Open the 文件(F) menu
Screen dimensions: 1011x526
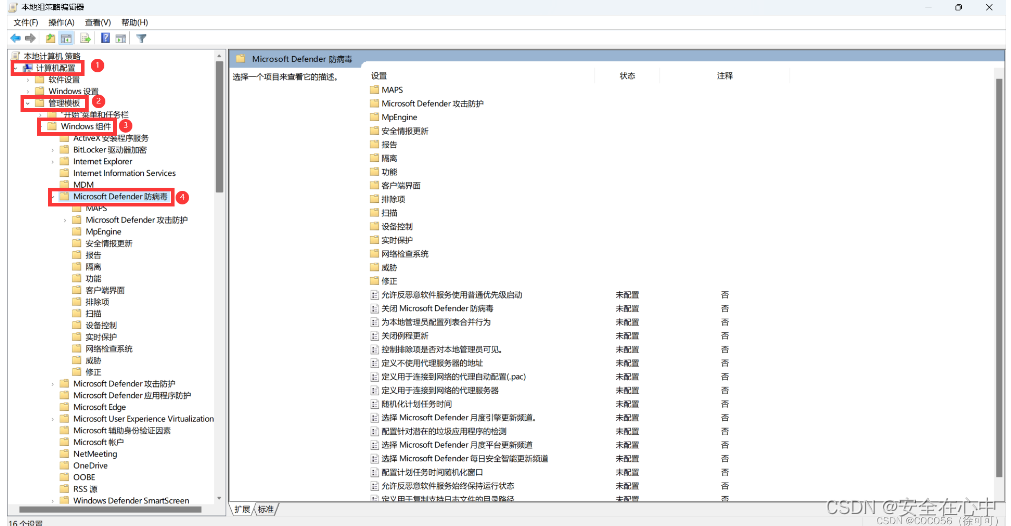click(x=26, y=23)
